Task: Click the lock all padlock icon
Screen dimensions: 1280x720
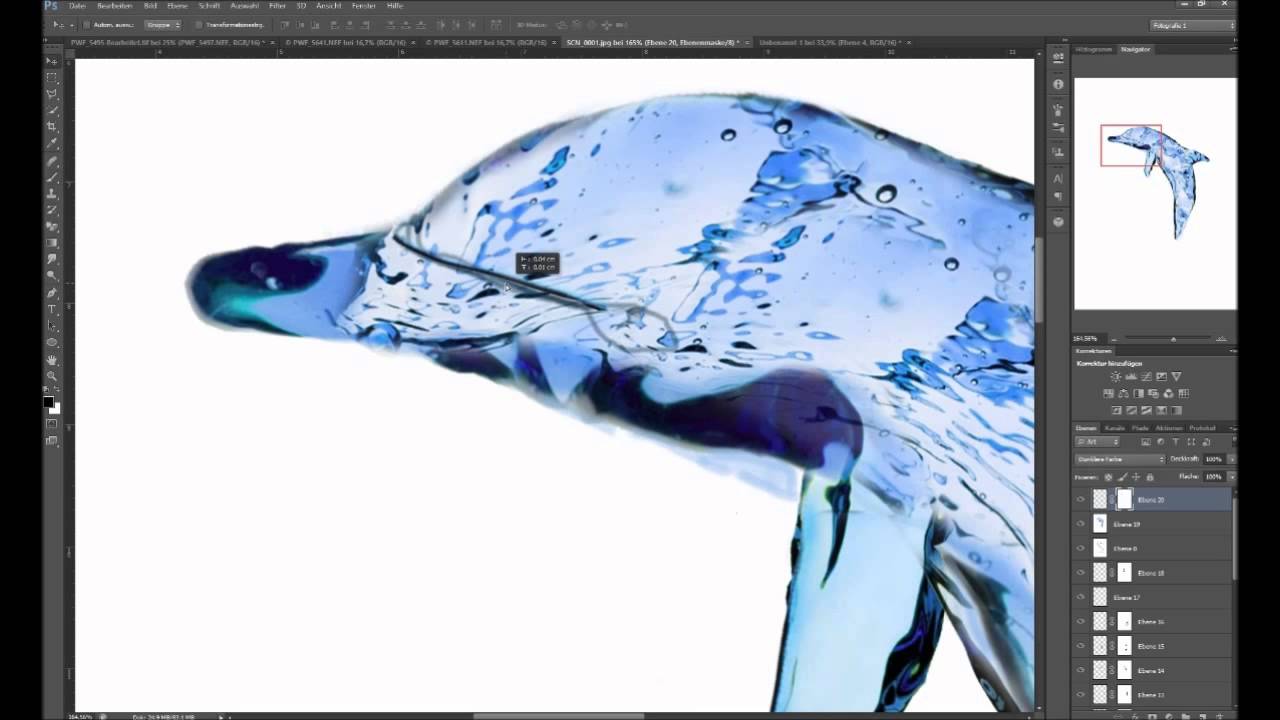Action: pyautogui.click(x=1150, y=477)
